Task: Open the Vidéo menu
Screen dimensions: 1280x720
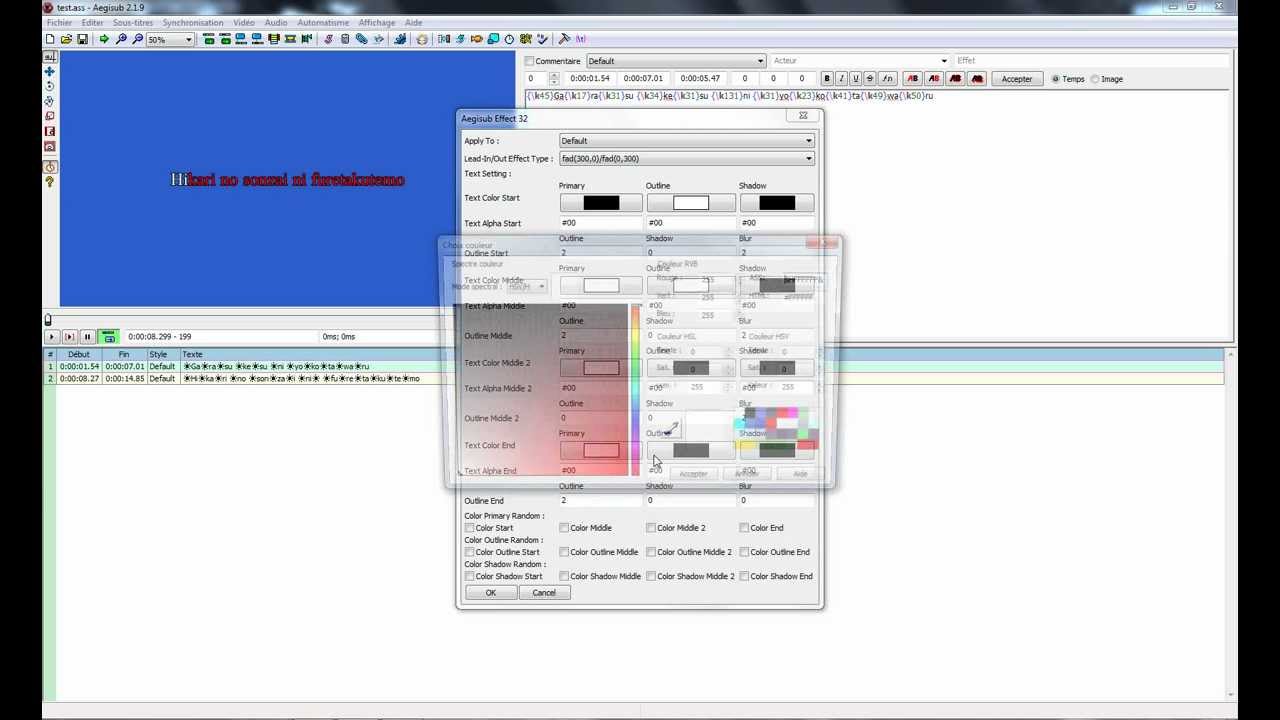Action: pyautogui.click(x=244, y=22)
